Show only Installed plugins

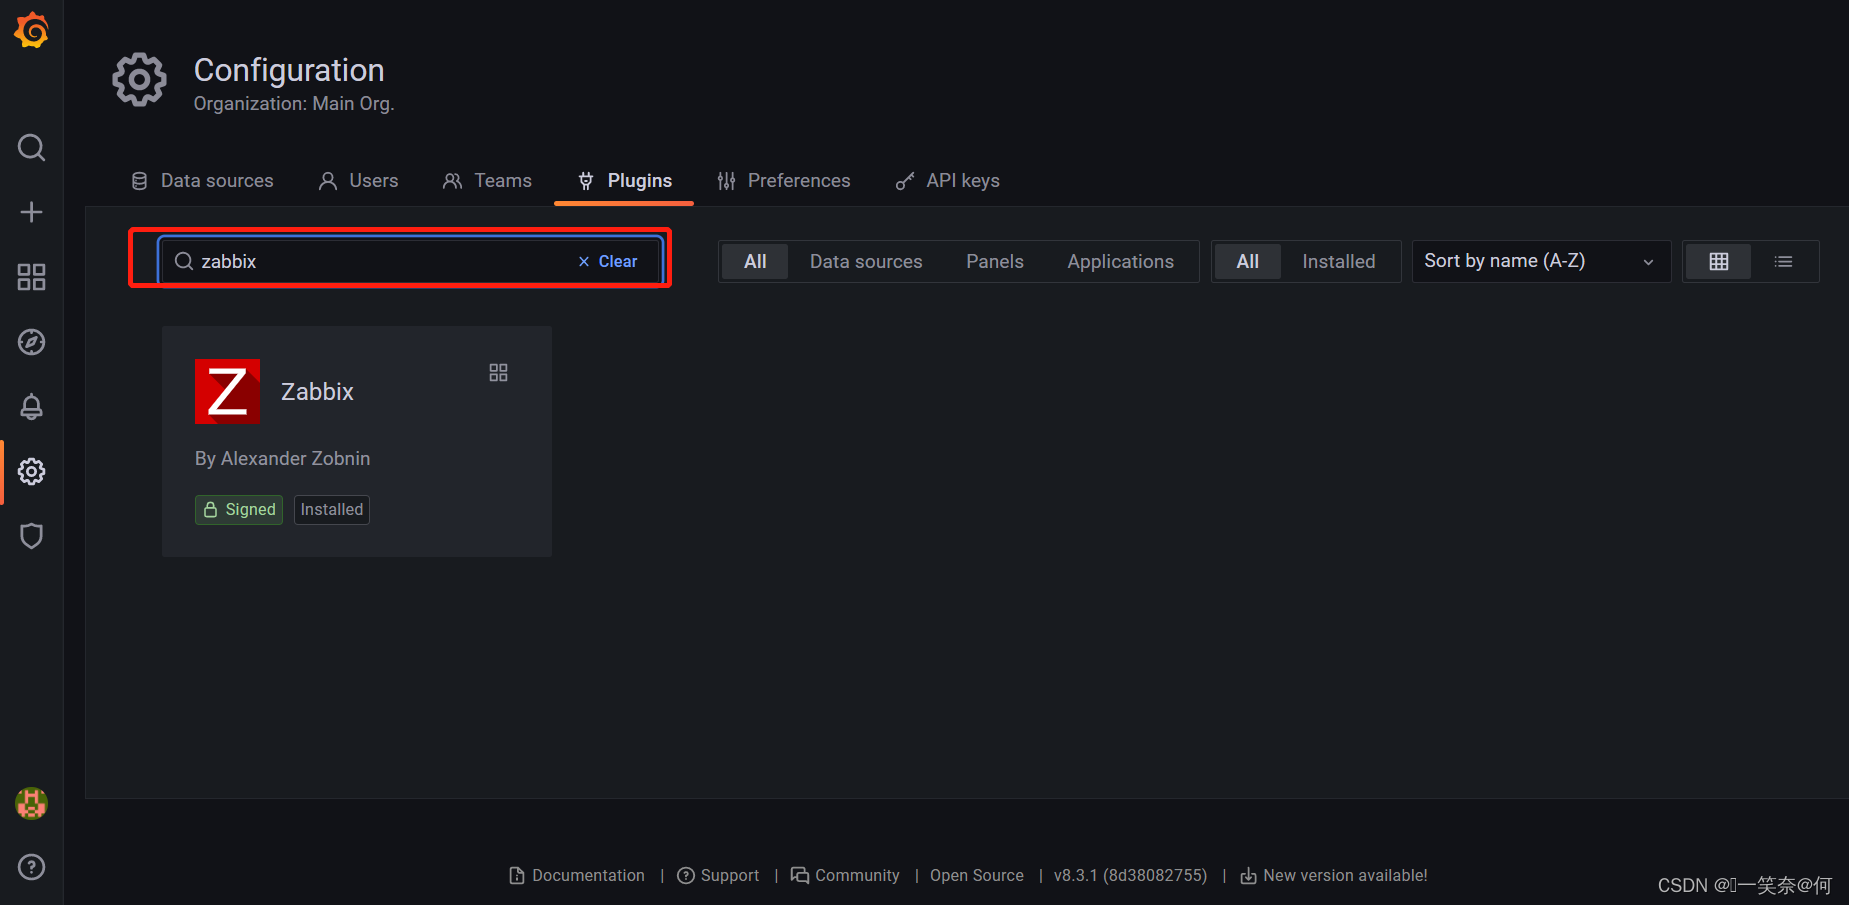[1339, 261]
